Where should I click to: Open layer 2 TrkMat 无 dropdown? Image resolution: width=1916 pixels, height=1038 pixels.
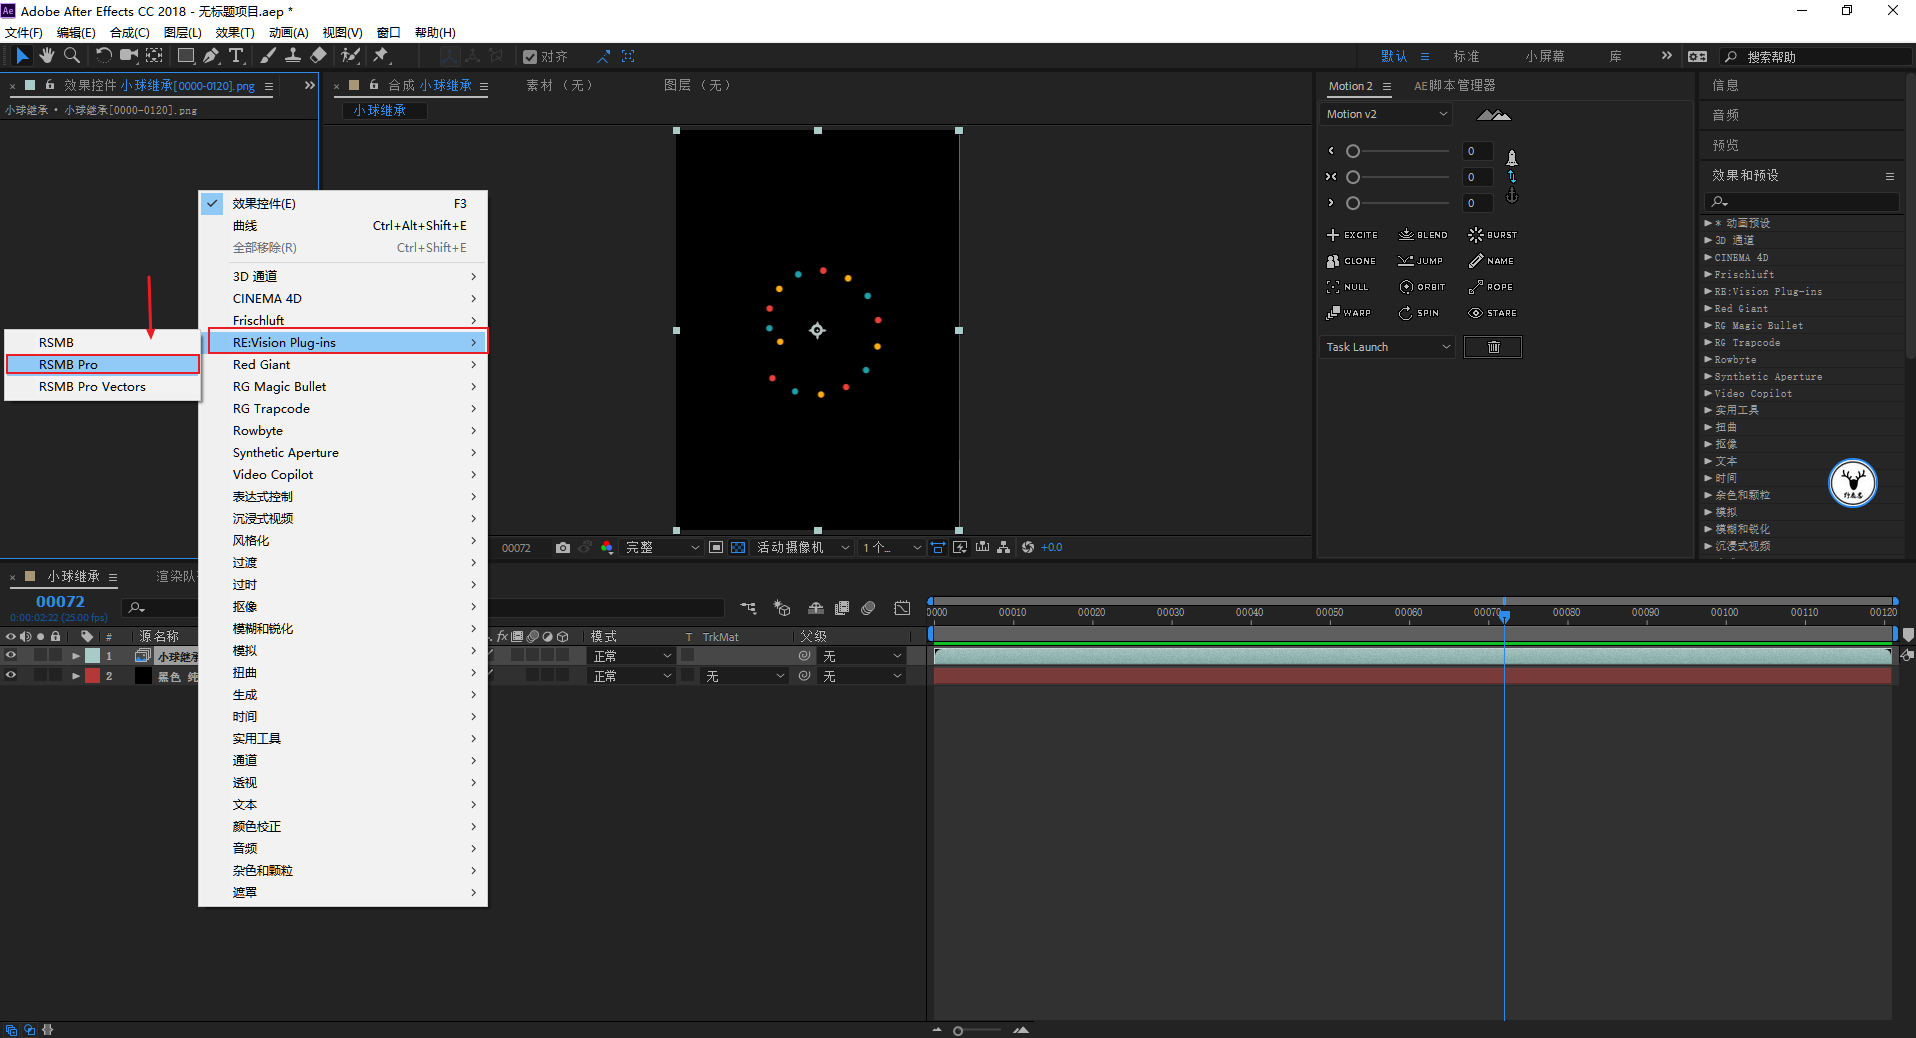(x=745, y=676)
